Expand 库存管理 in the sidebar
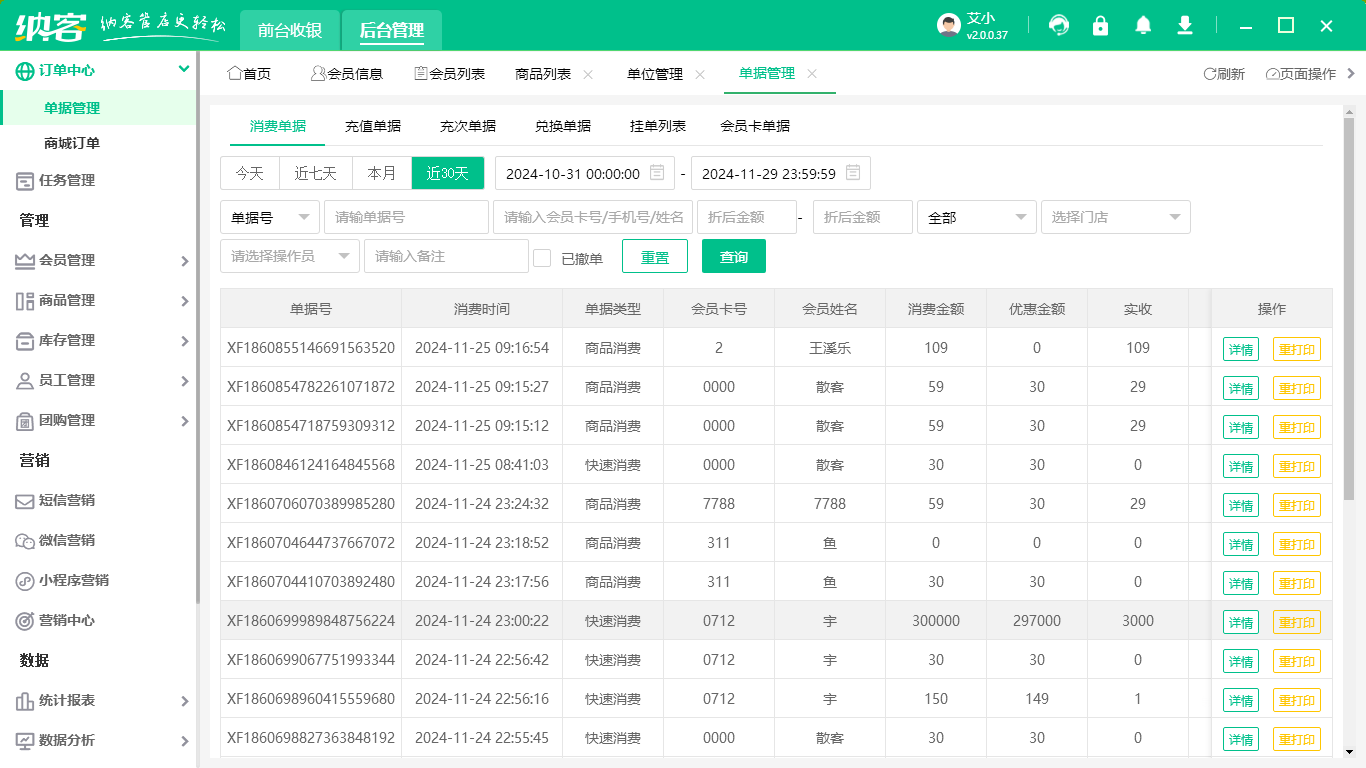This screenshot has width=1366, height=768. pos(184,341)
